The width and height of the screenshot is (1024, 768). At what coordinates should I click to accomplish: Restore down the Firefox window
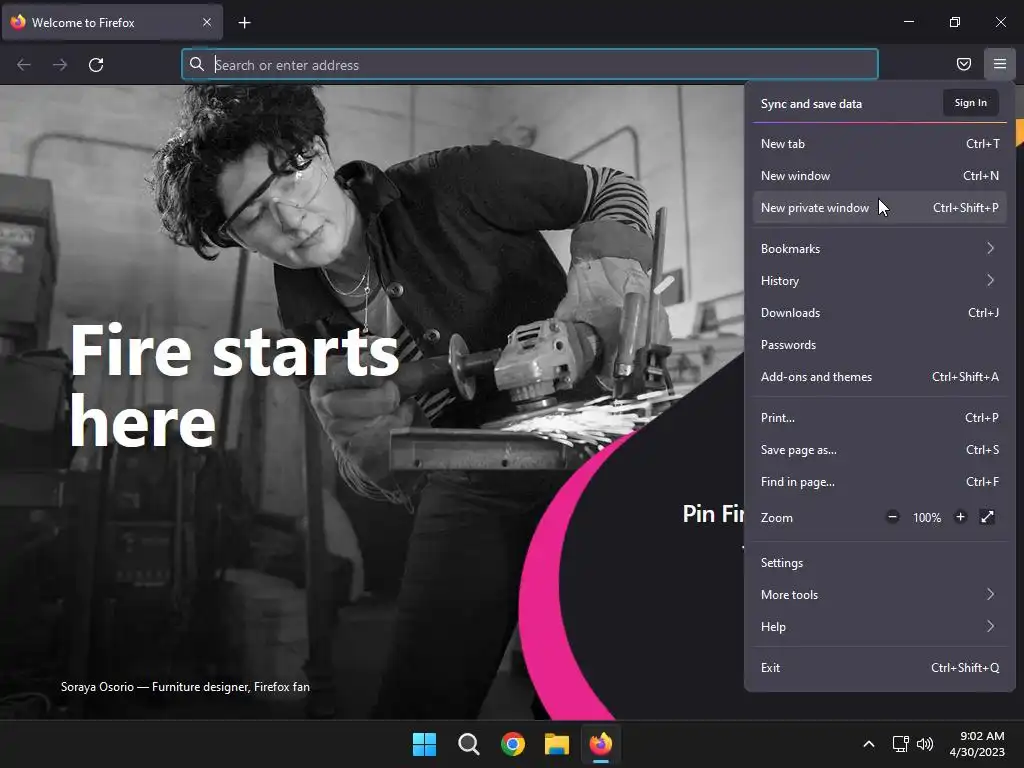[x=954, y=22]
